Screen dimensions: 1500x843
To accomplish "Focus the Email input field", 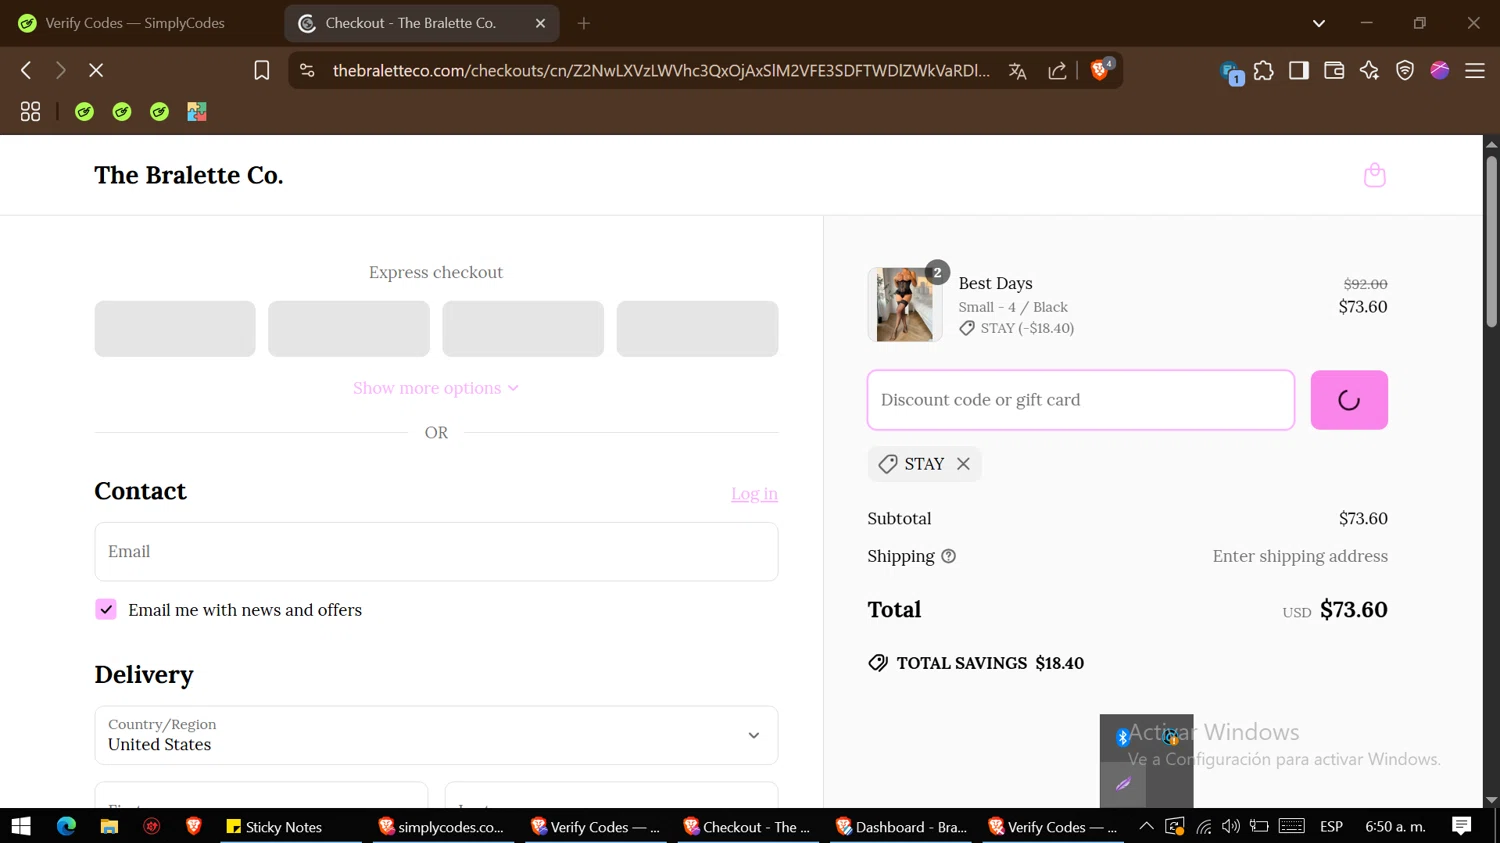I will (436, 552).
